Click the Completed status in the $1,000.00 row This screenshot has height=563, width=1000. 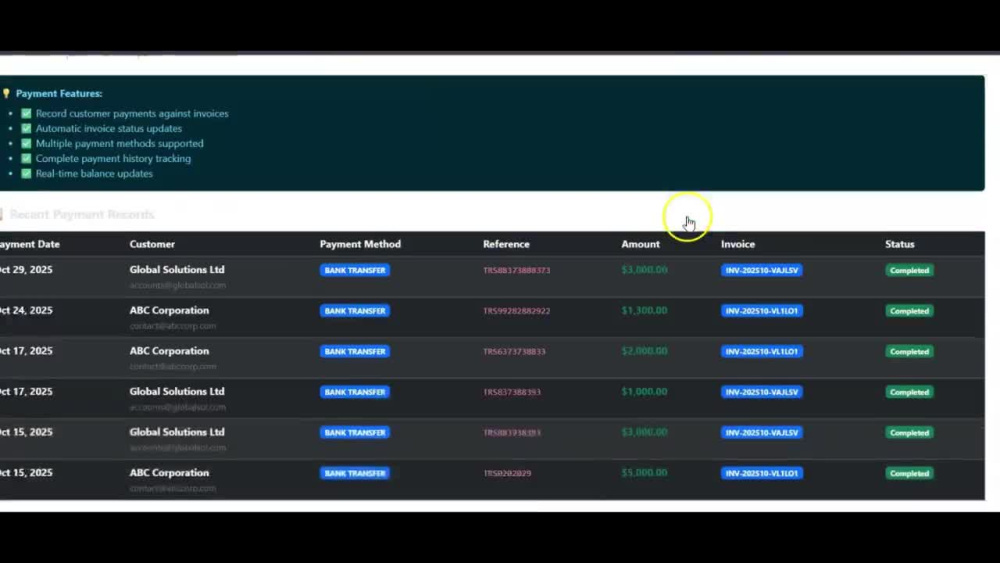[x=909, y=392]
